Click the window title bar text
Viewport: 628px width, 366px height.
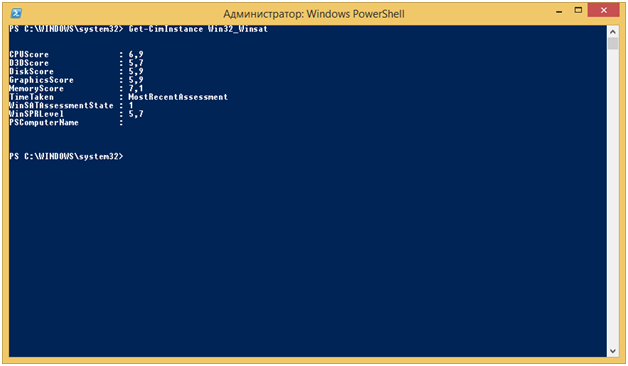click(314, 14)
